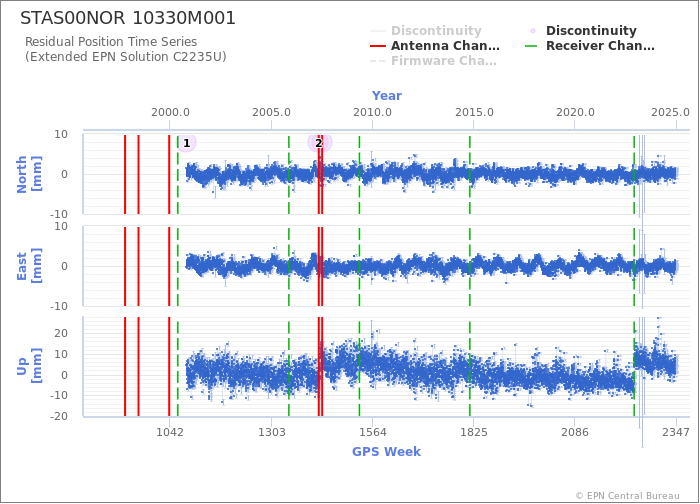Click the Year axis title

pyautogui.click(x=387, y=96)
